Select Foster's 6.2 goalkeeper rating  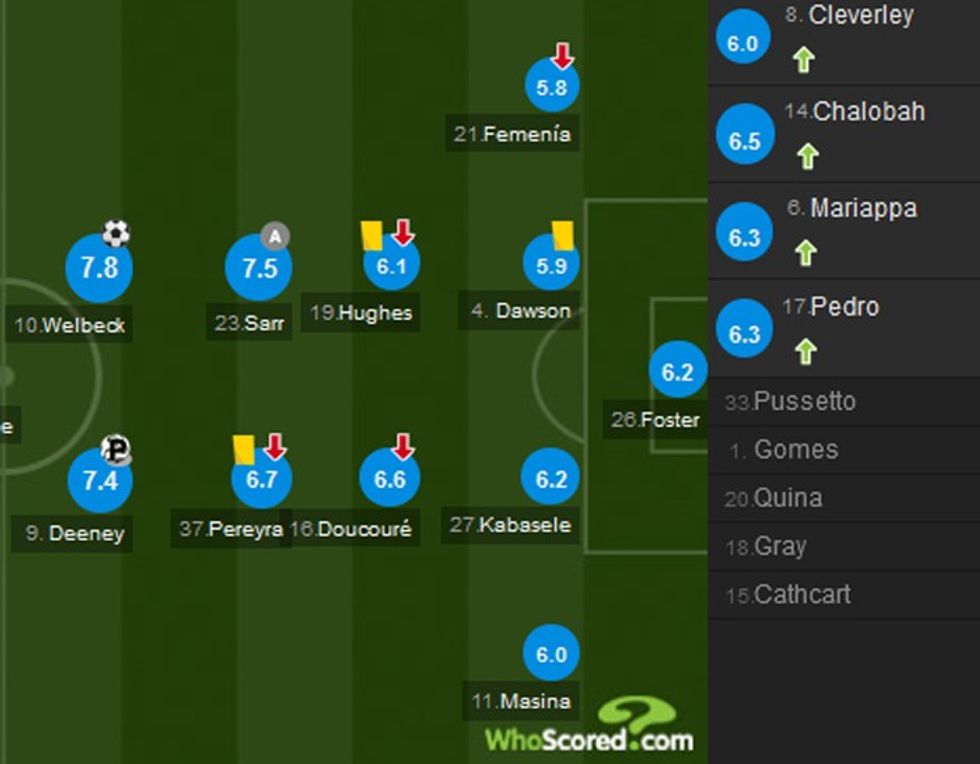click(677, 373)
